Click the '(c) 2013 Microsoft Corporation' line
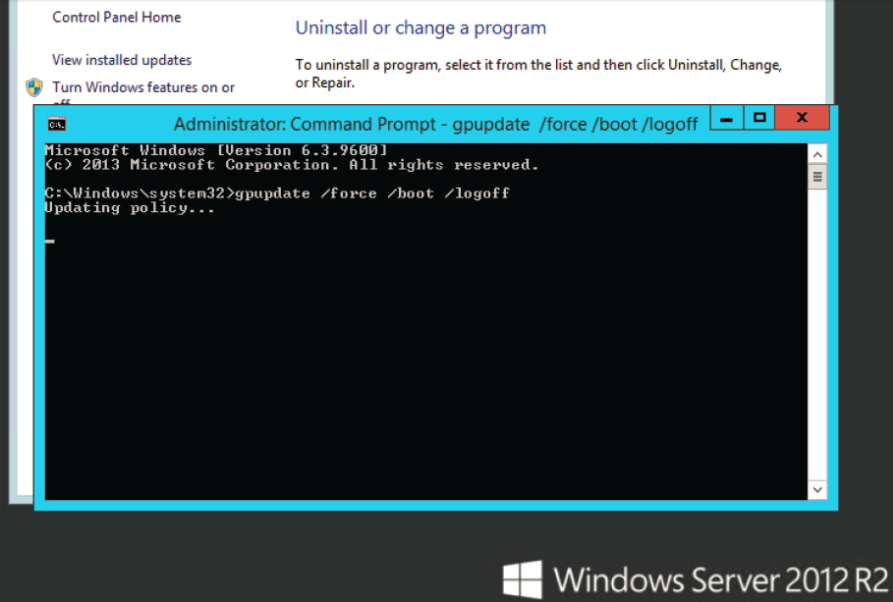This screenshot has height=602, width=893. click(291, 165)
